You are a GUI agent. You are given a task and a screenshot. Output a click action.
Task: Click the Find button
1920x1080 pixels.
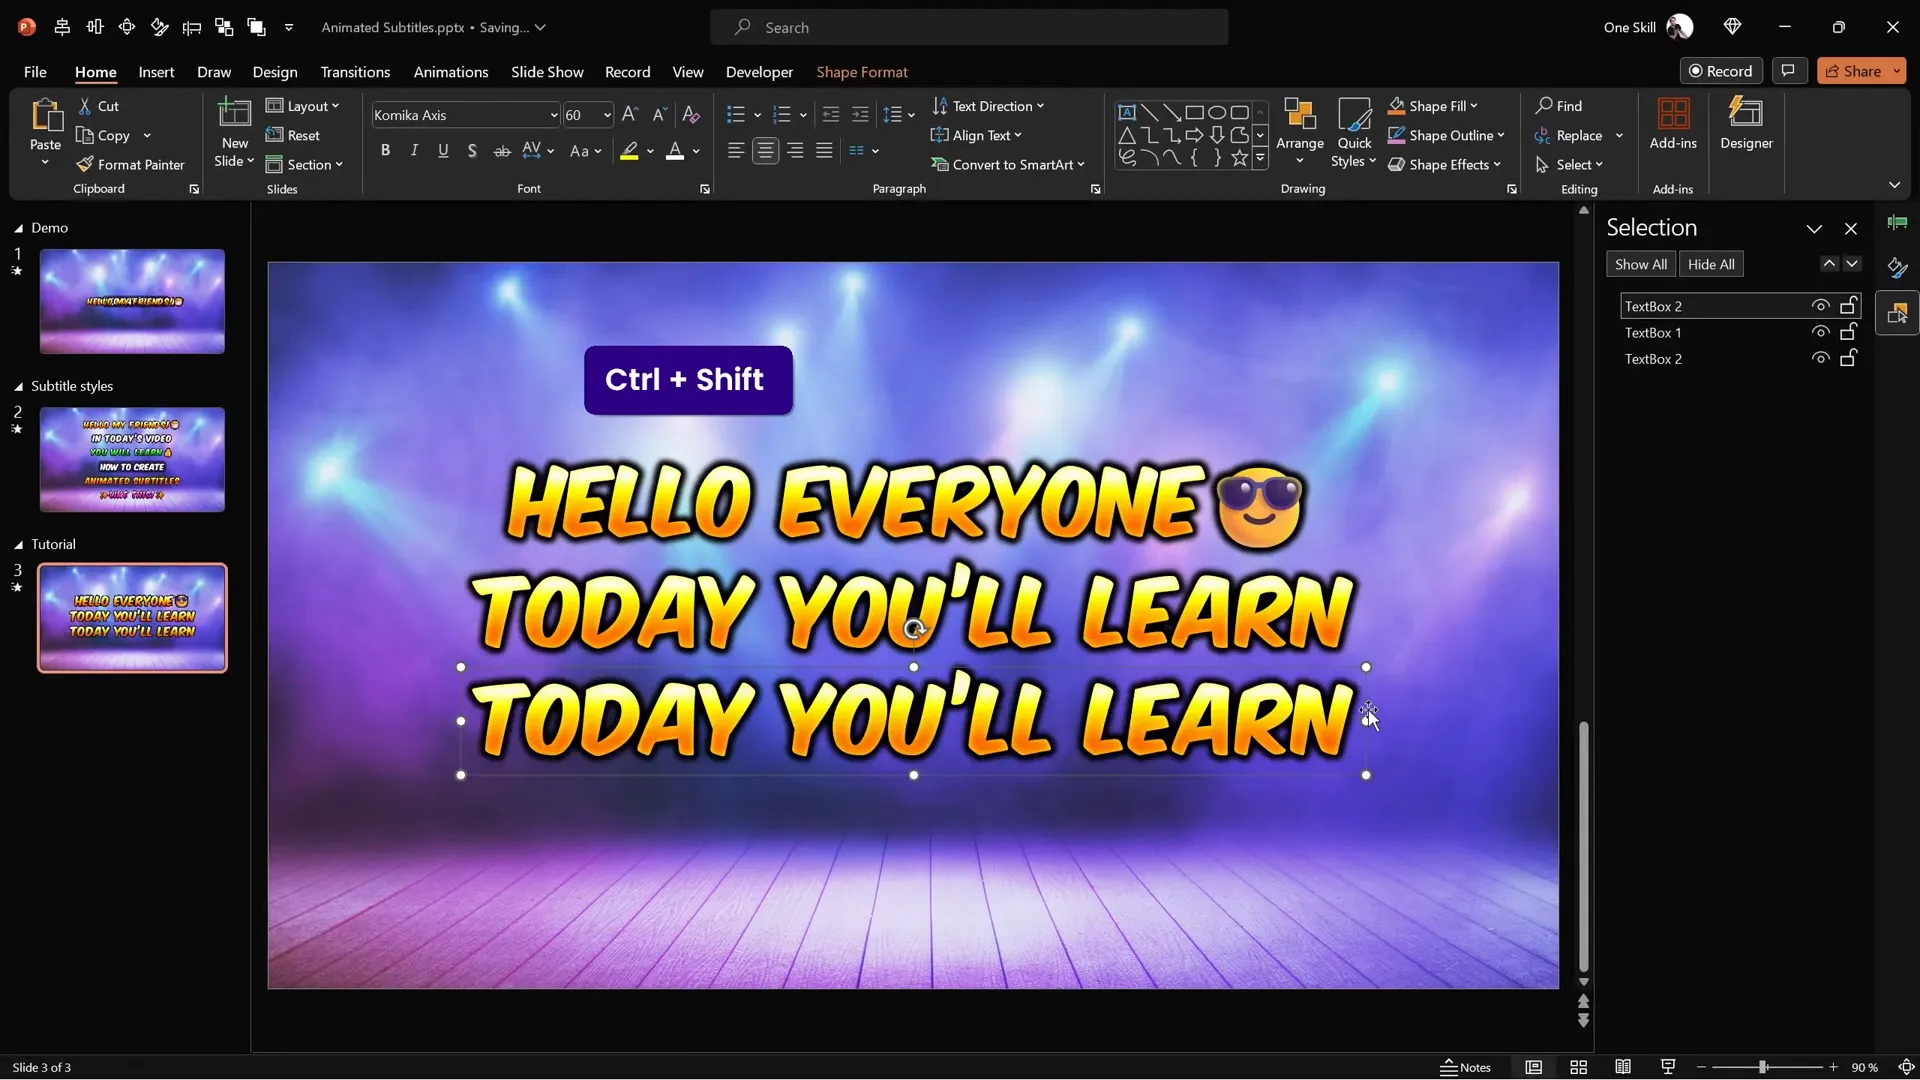[x=1559, y=106]
